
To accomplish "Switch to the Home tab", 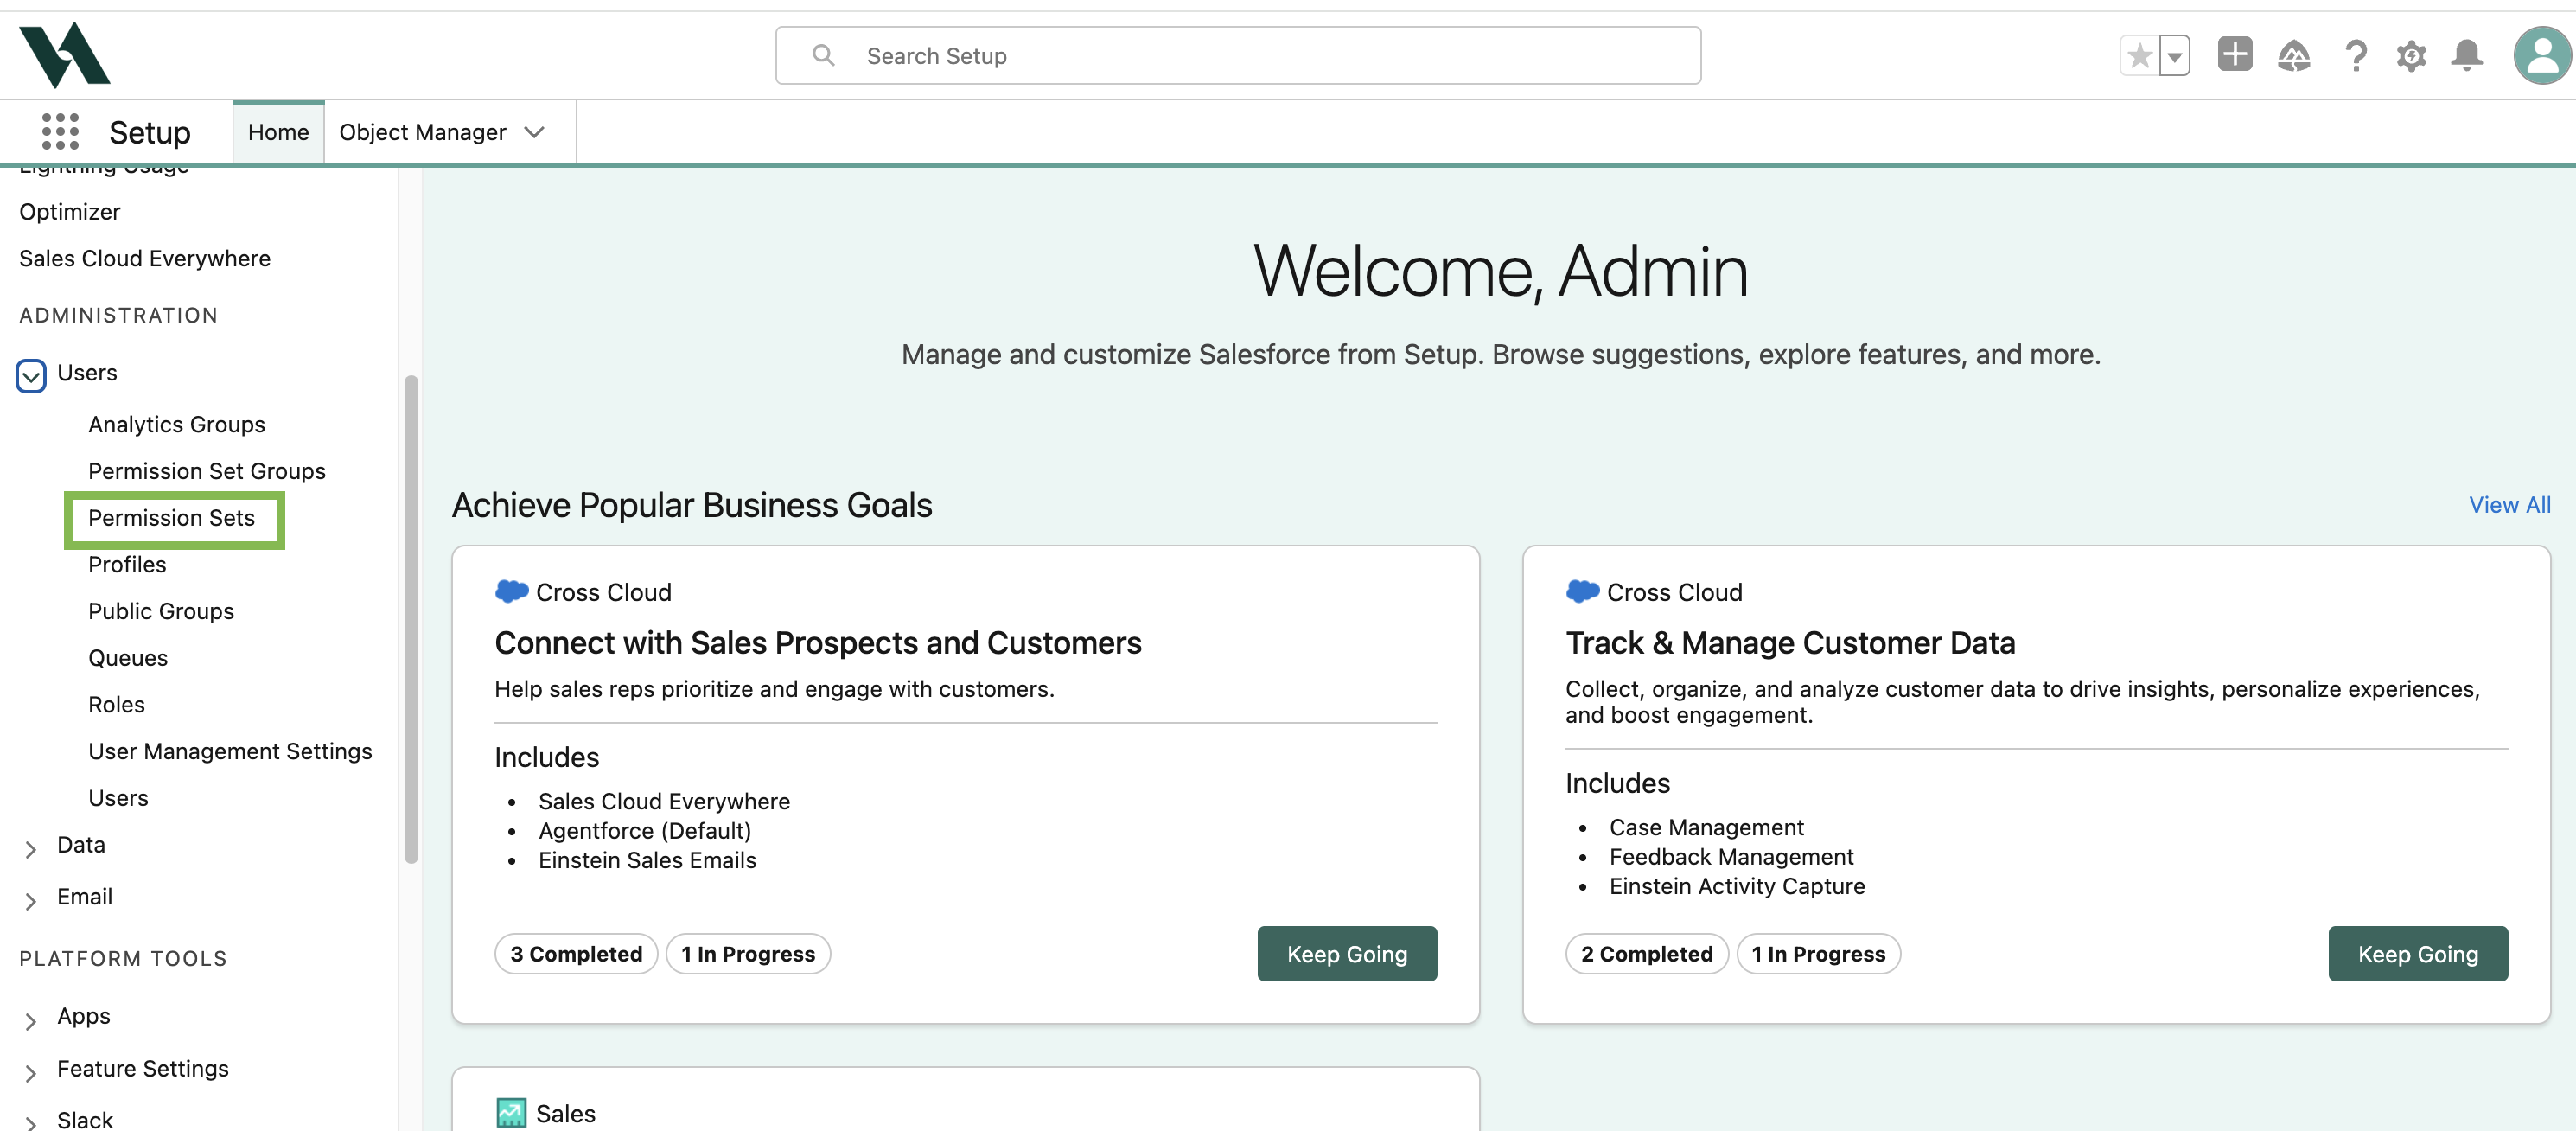I will [x=278, y=132].
